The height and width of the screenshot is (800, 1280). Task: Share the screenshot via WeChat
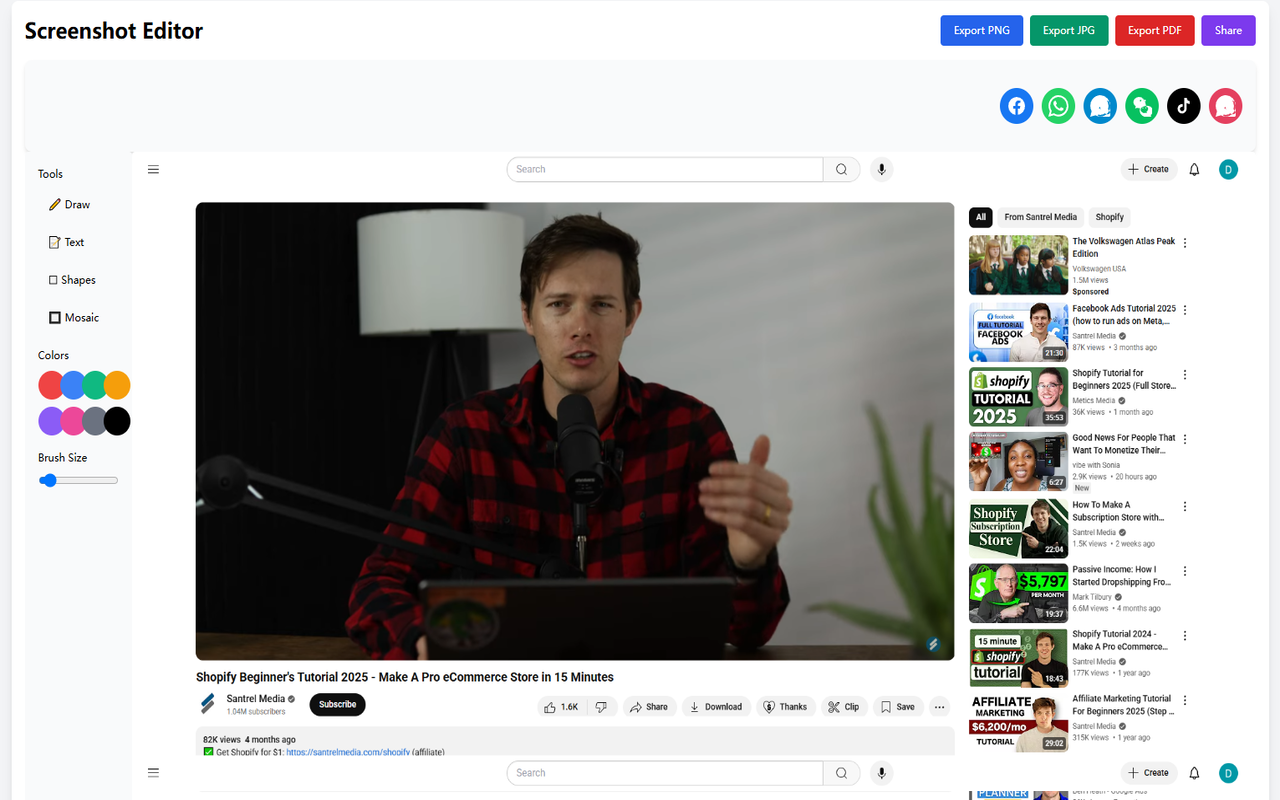click(x=1142, y=106)
